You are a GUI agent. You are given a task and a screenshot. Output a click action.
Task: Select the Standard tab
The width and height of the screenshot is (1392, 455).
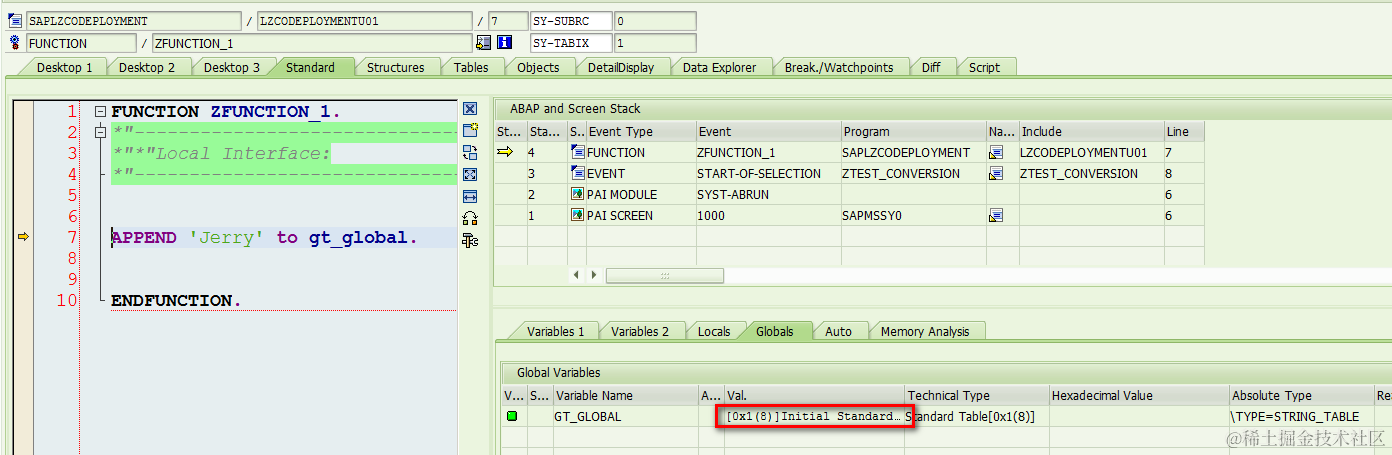click(x=310, y=67)
